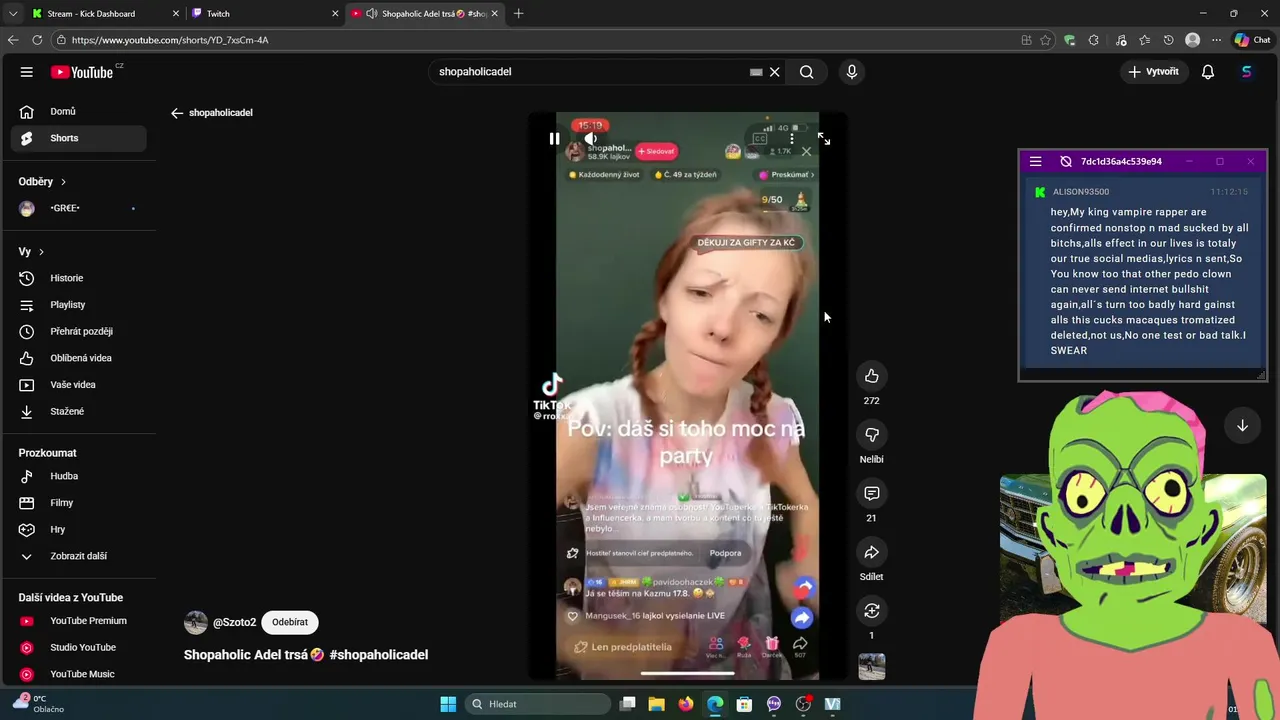Open YouTube Premium link
The width and height of the screenshot is (1280, 720).
point(78,621)
